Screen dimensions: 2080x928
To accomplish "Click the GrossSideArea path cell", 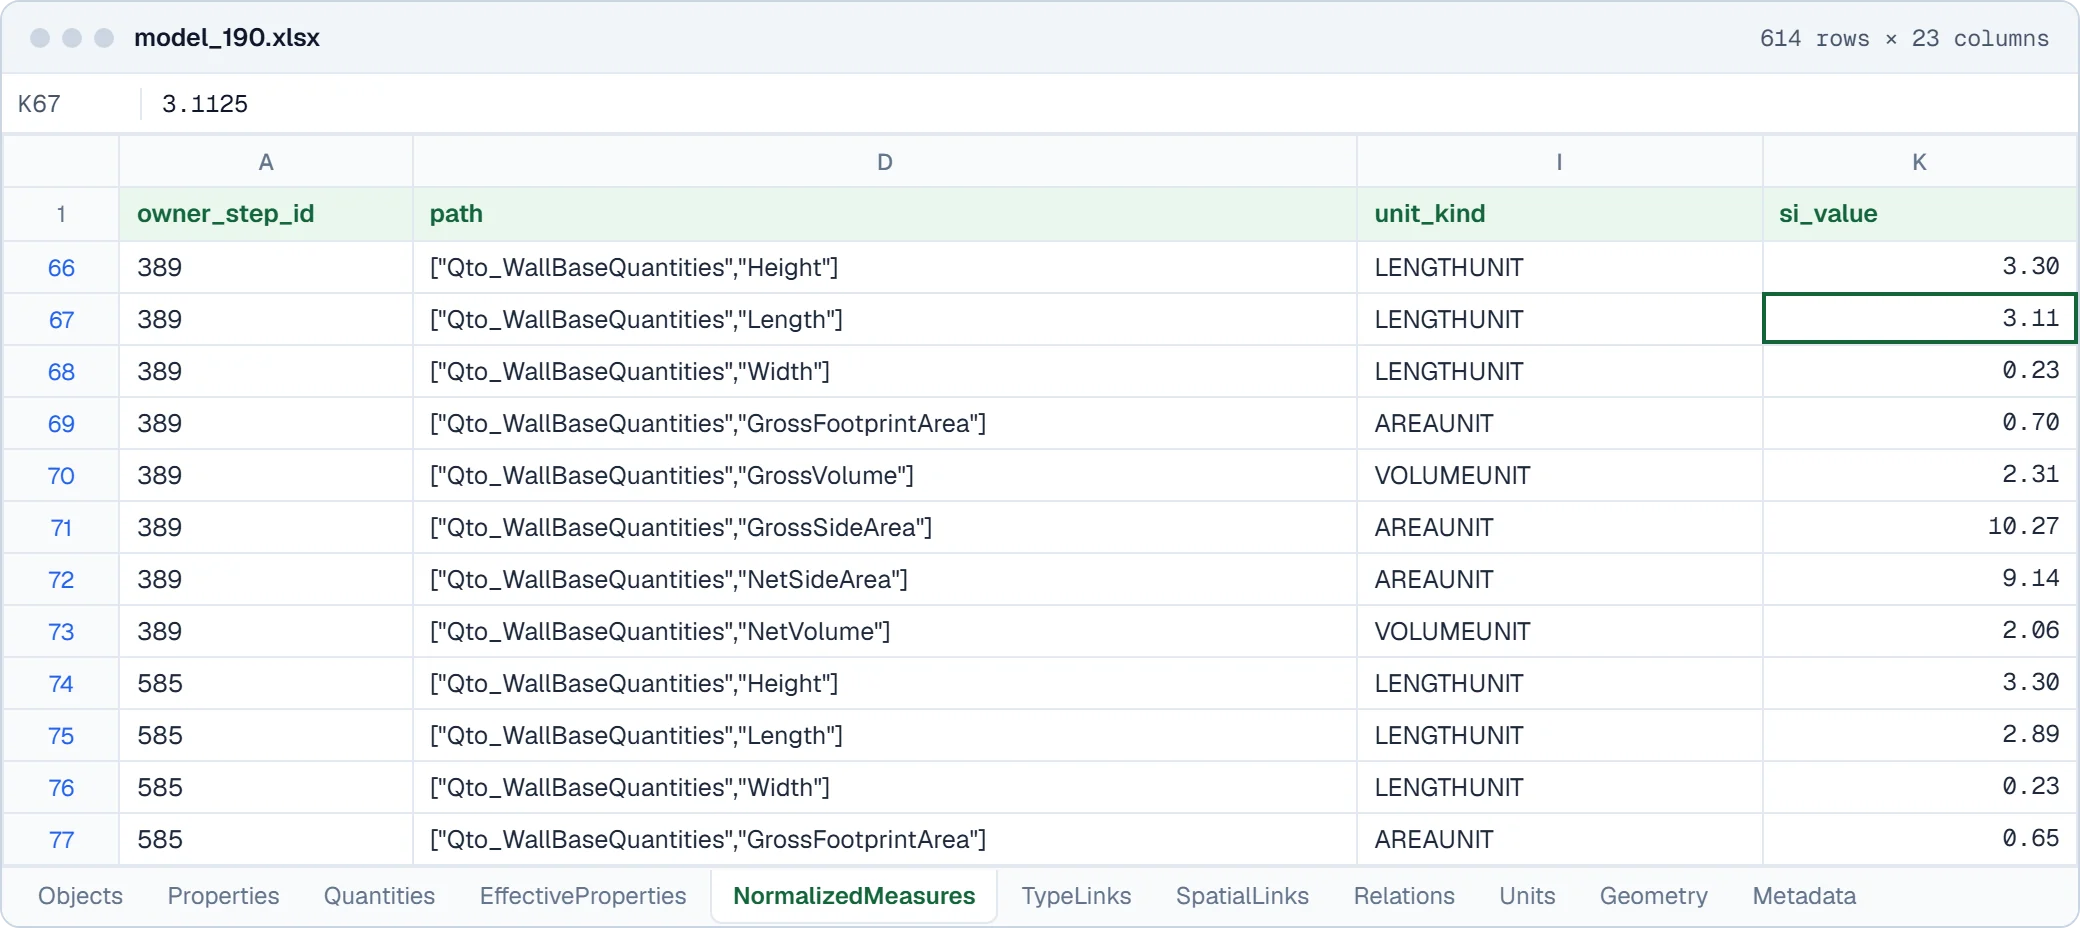I will click(x=885, y=527).
